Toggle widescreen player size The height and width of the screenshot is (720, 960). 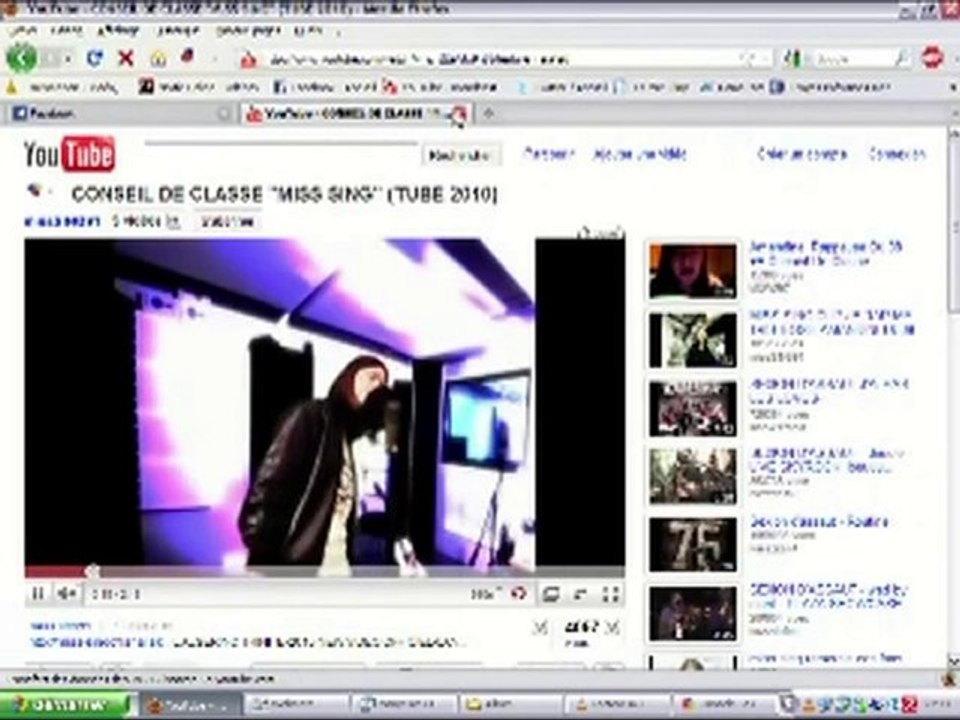550,594
